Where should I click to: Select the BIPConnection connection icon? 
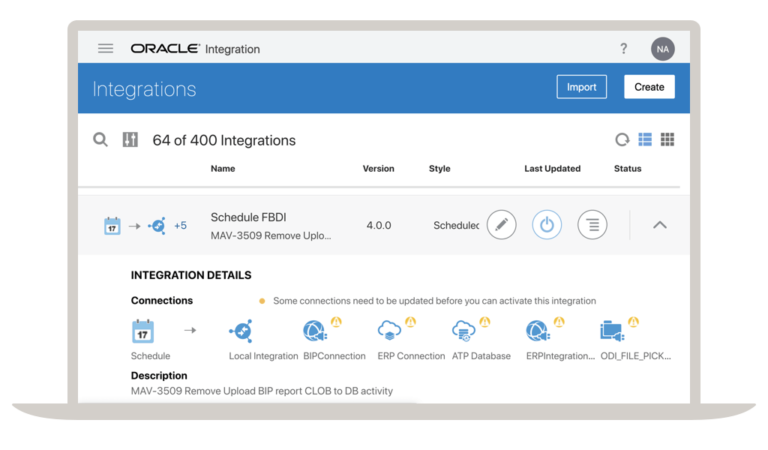pyautogui.click(x=315, y=331)
